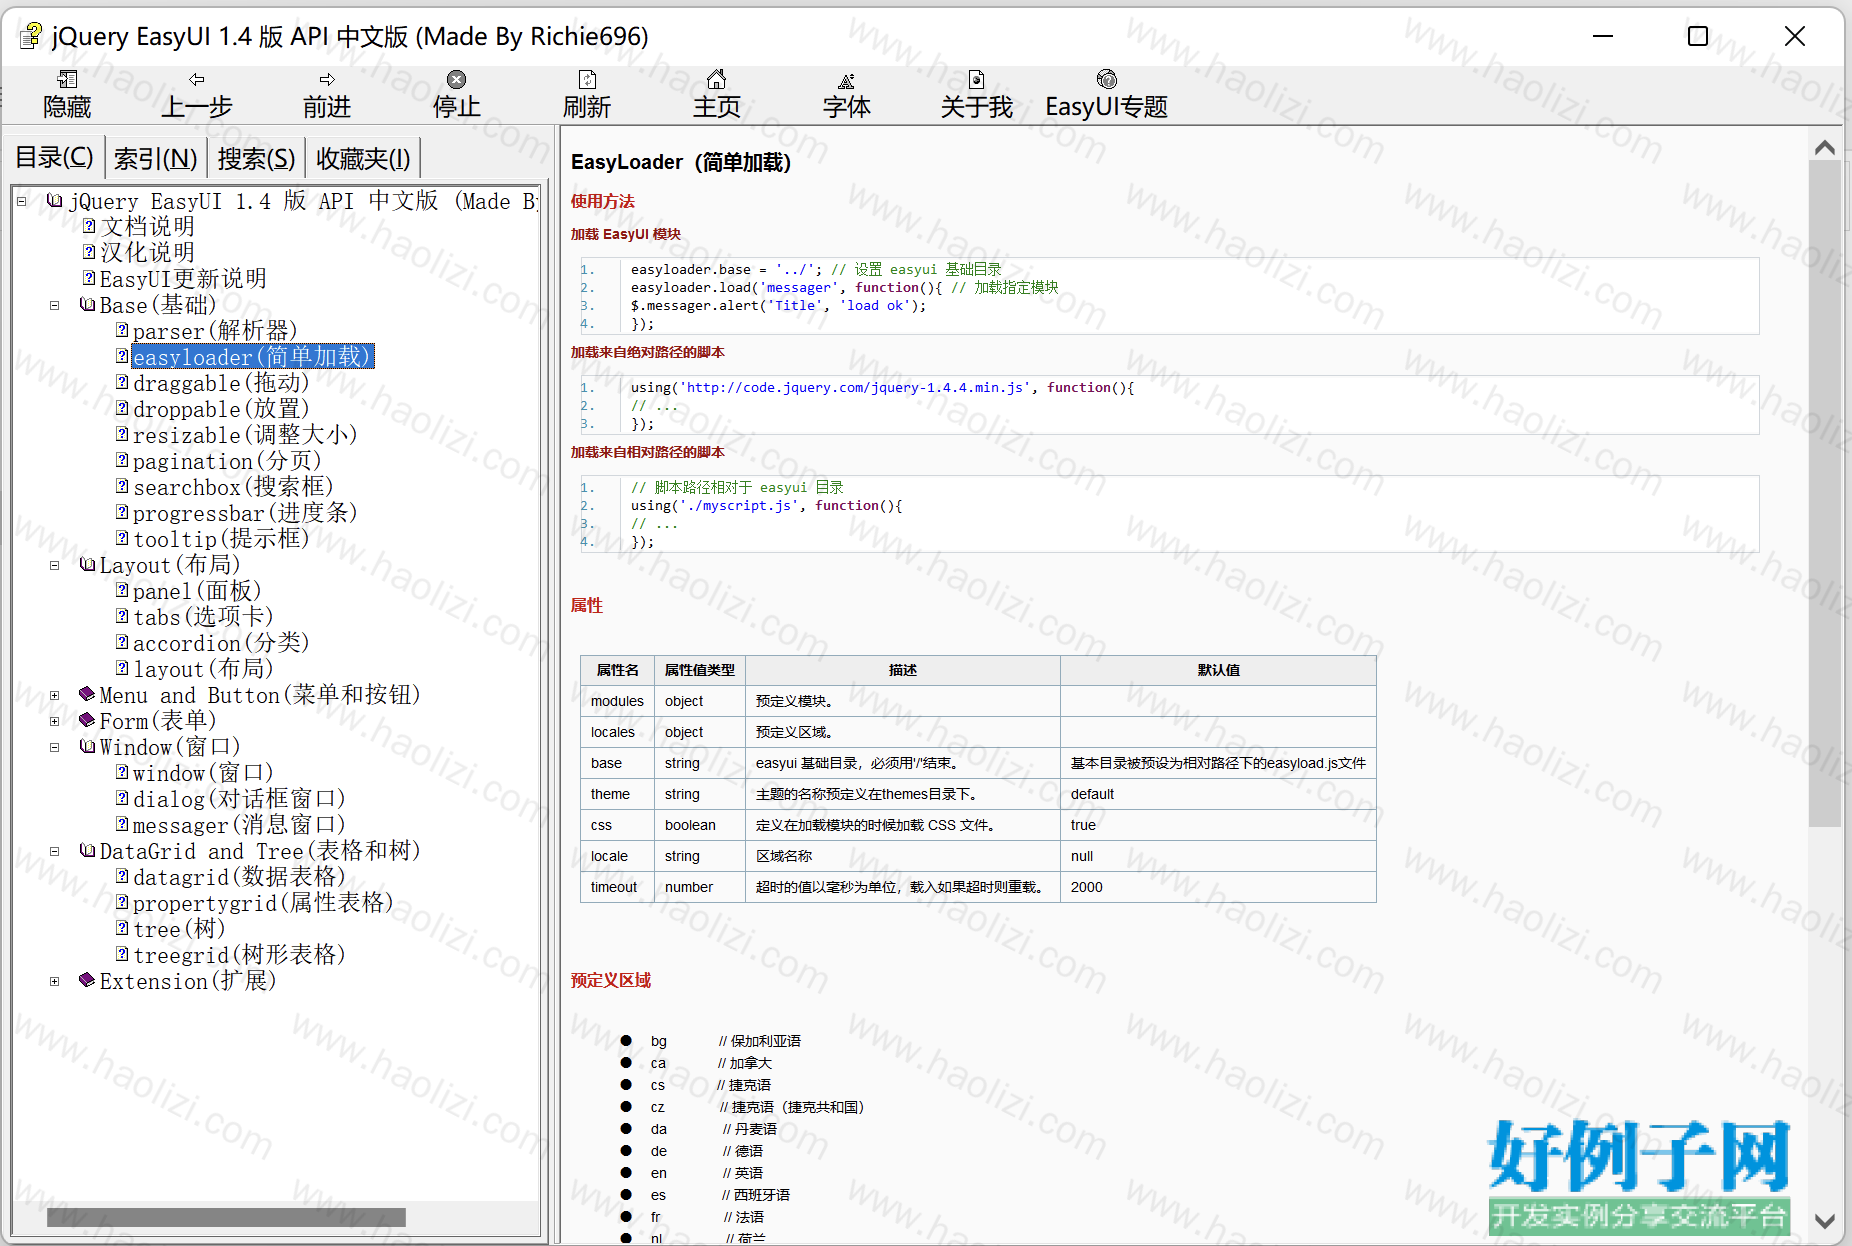Collapse the root jQuery EasyUI 1.4 node
Viewport: 1852px width, 1246px height.
tap(21, 202)
